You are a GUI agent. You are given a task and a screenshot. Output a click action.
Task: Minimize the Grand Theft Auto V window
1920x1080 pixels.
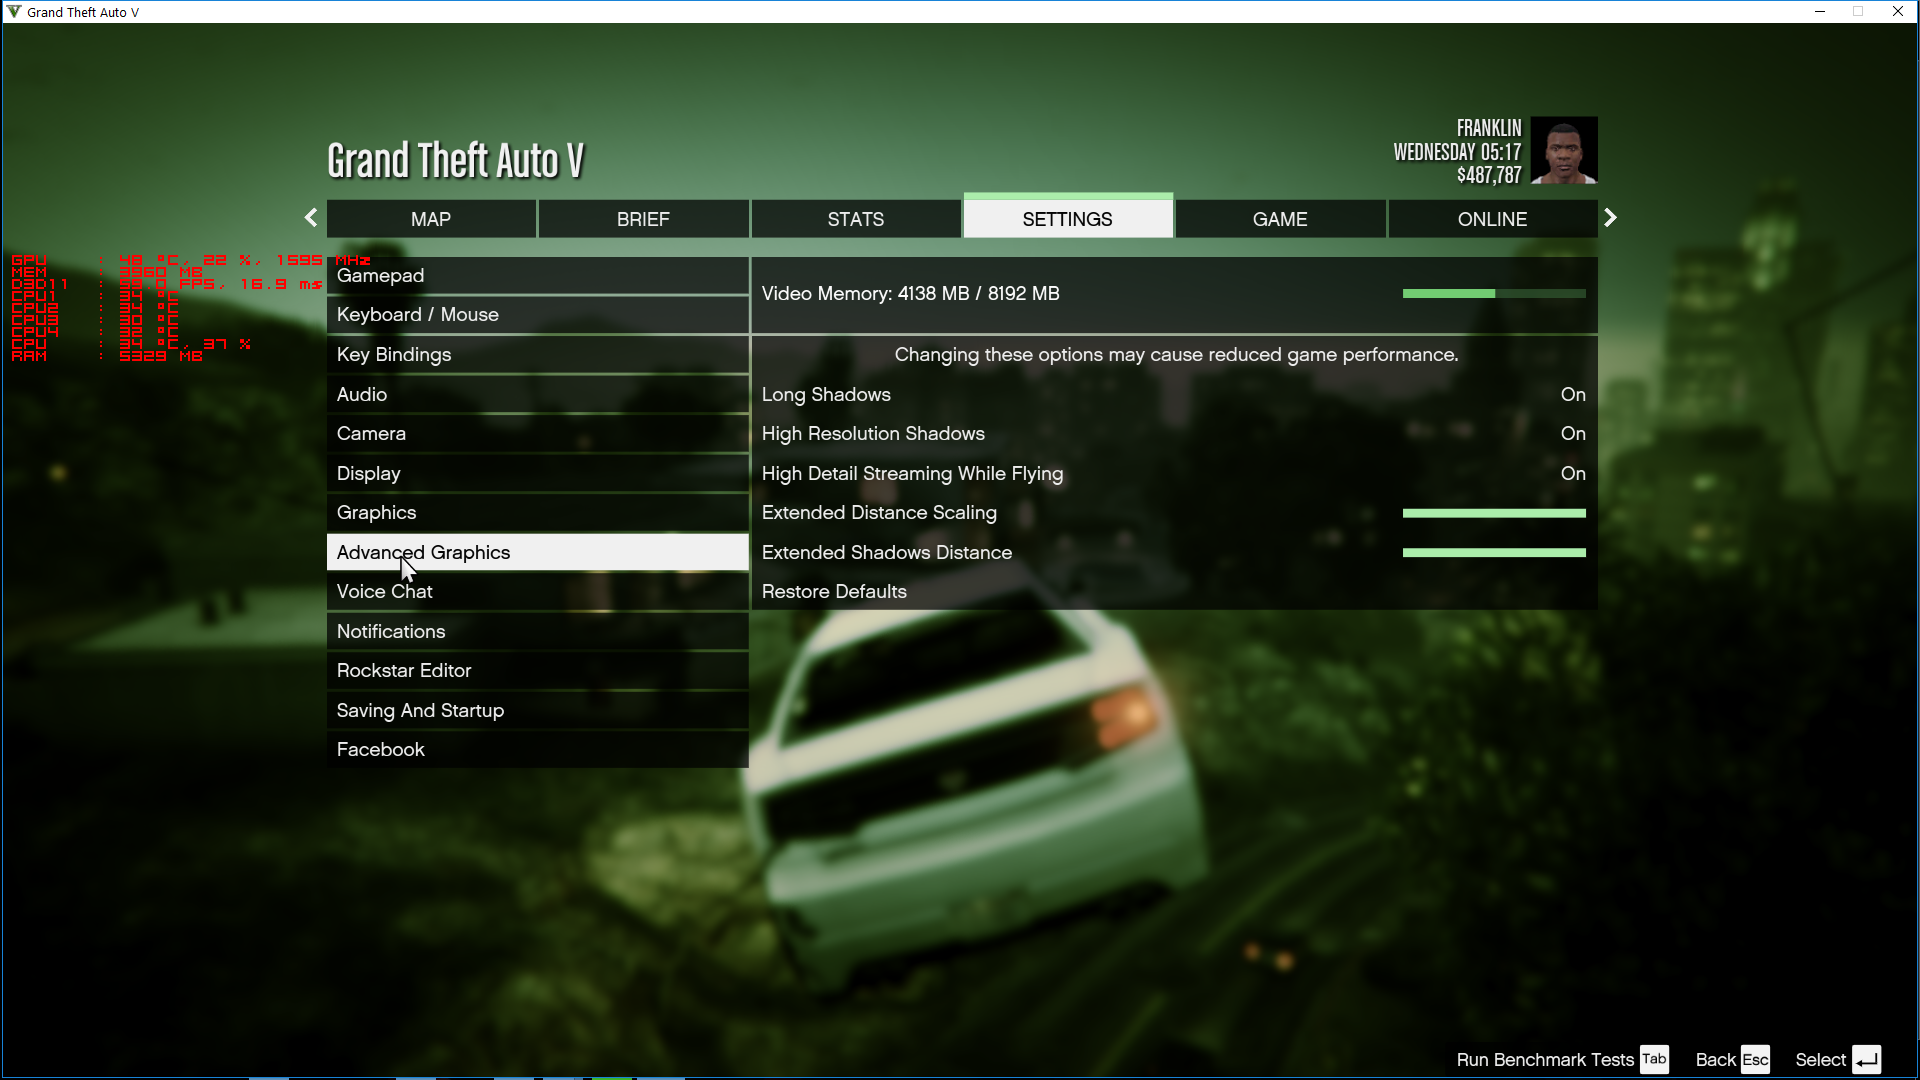(1820, 12)
